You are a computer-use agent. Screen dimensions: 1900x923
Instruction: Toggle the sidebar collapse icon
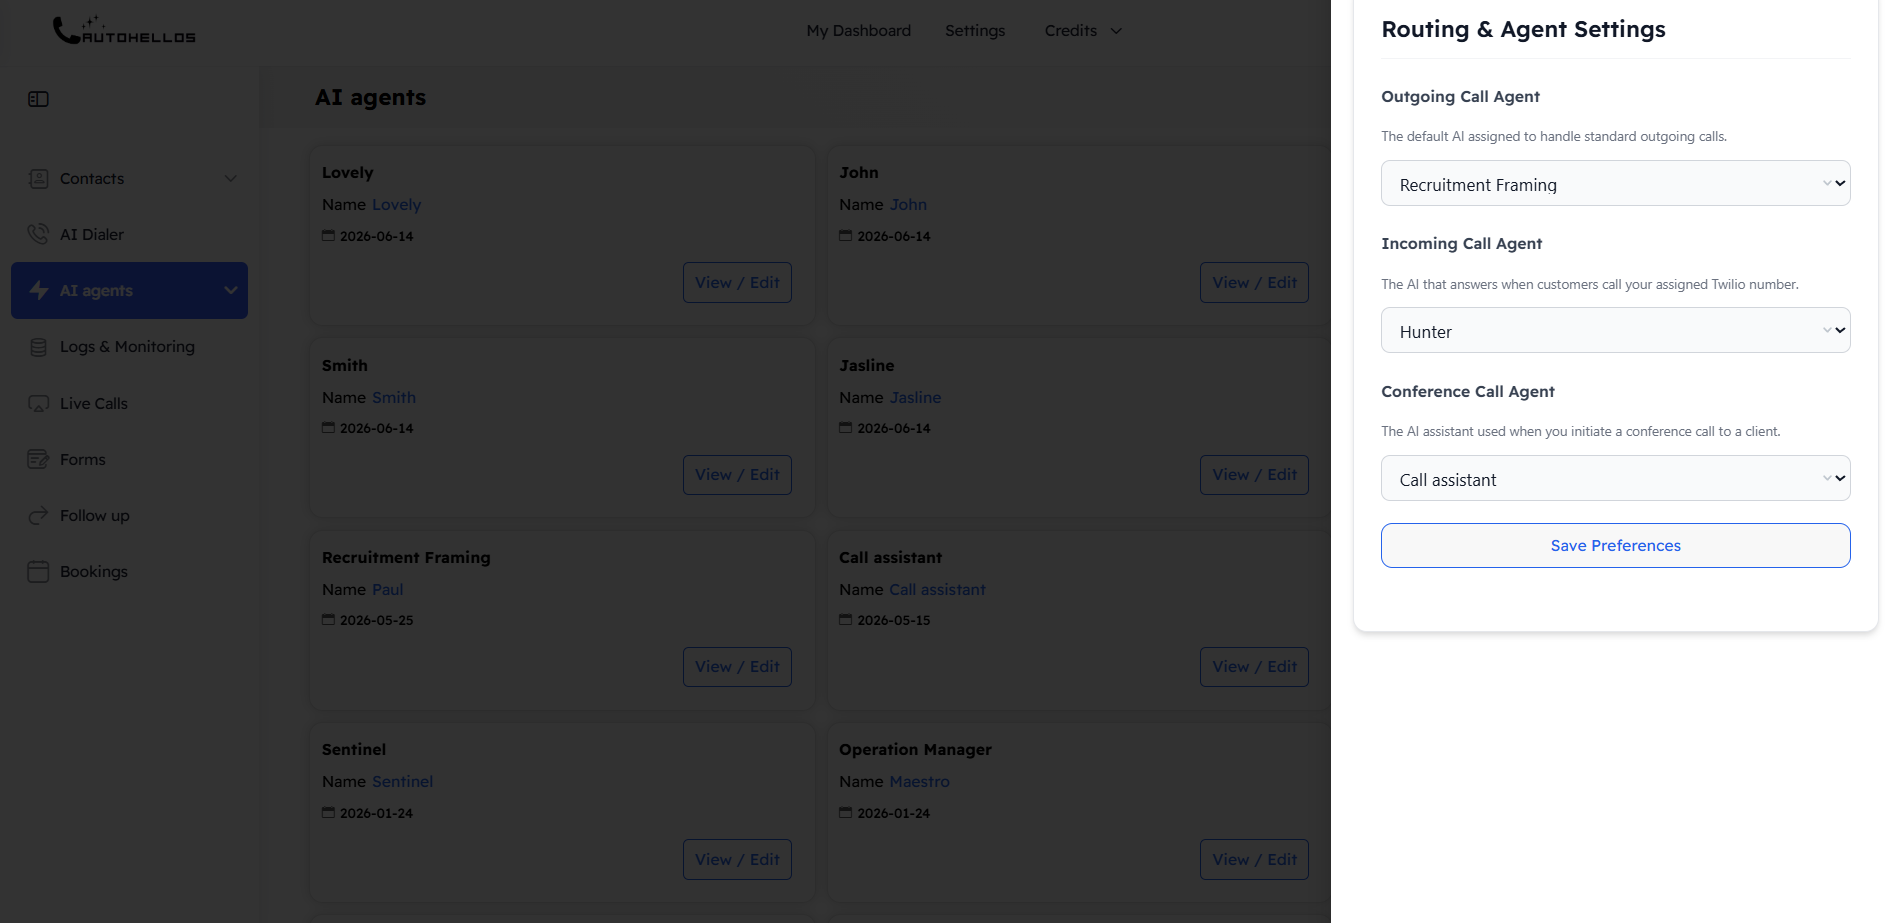pos(38,99)
